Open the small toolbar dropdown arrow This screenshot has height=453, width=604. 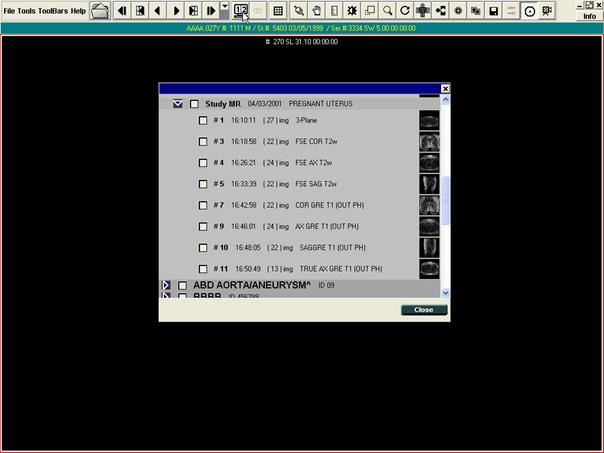click(225, 8)
